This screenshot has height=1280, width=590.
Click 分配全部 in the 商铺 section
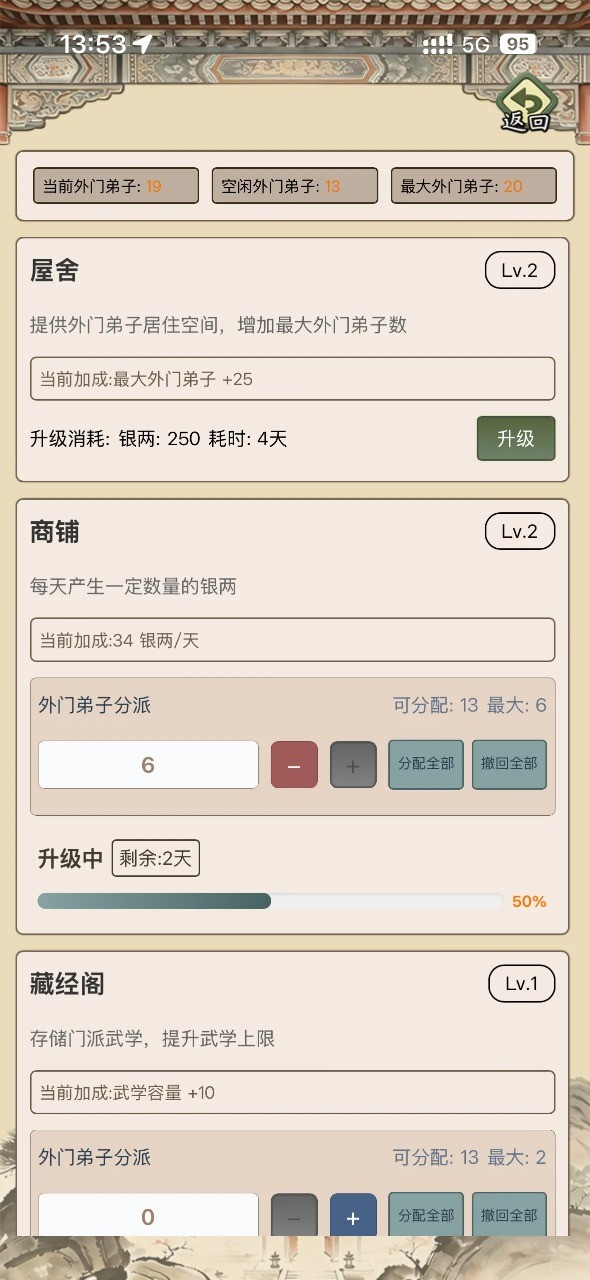(425, 764)
